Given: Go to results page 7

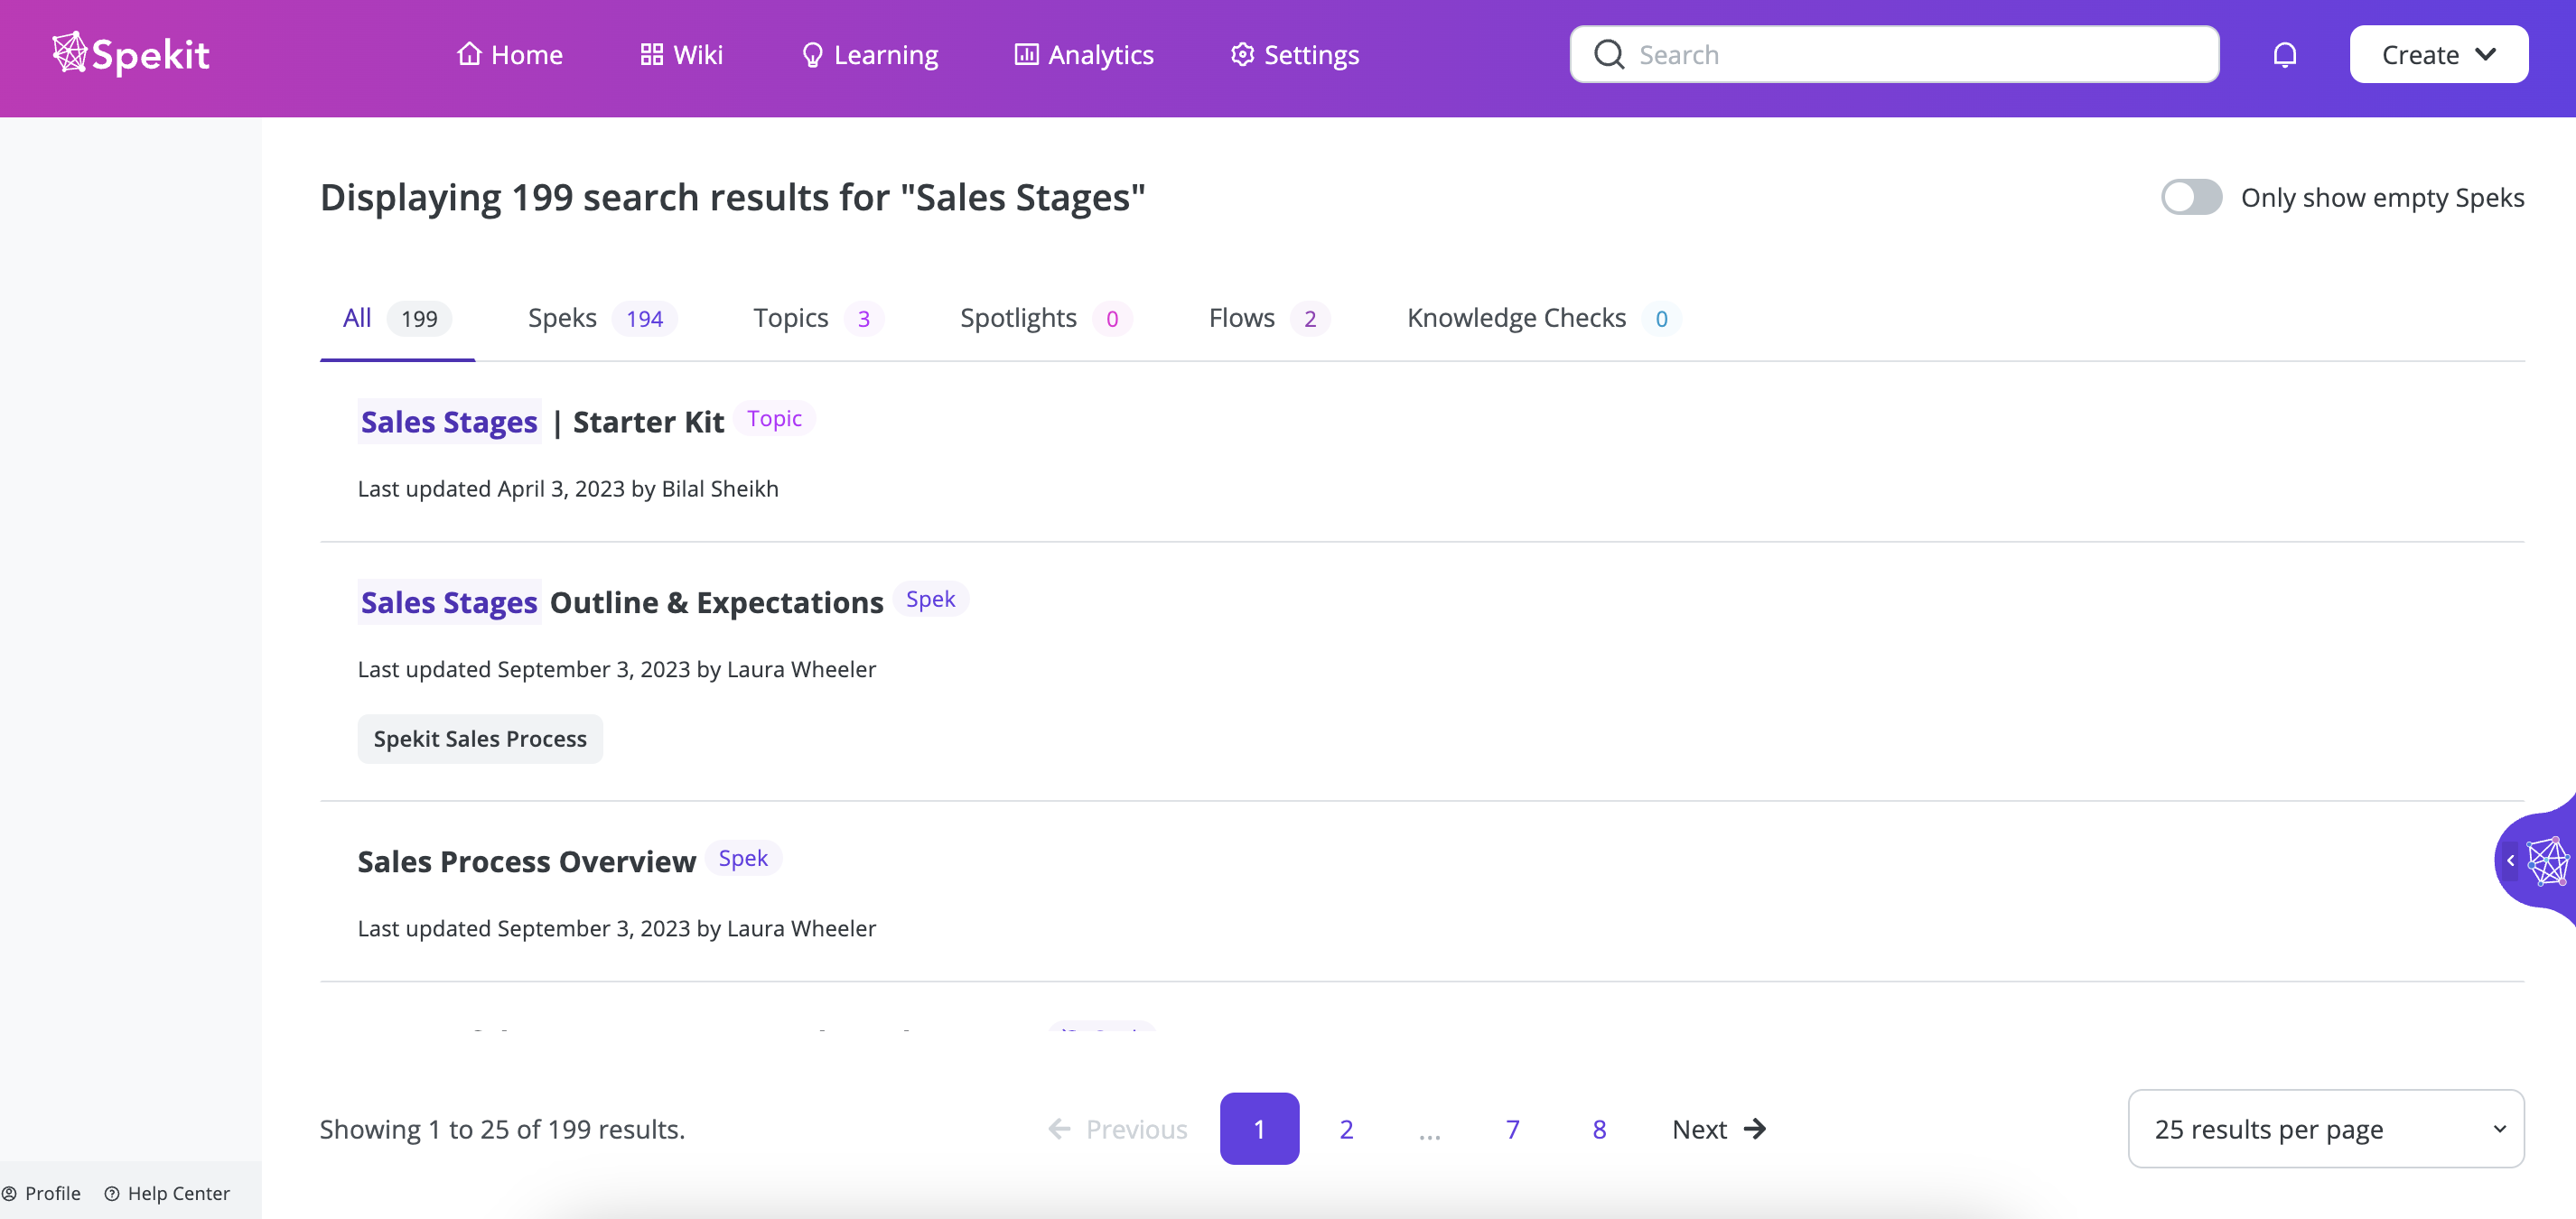Looking at the screenshot, I should 1512,1128.
